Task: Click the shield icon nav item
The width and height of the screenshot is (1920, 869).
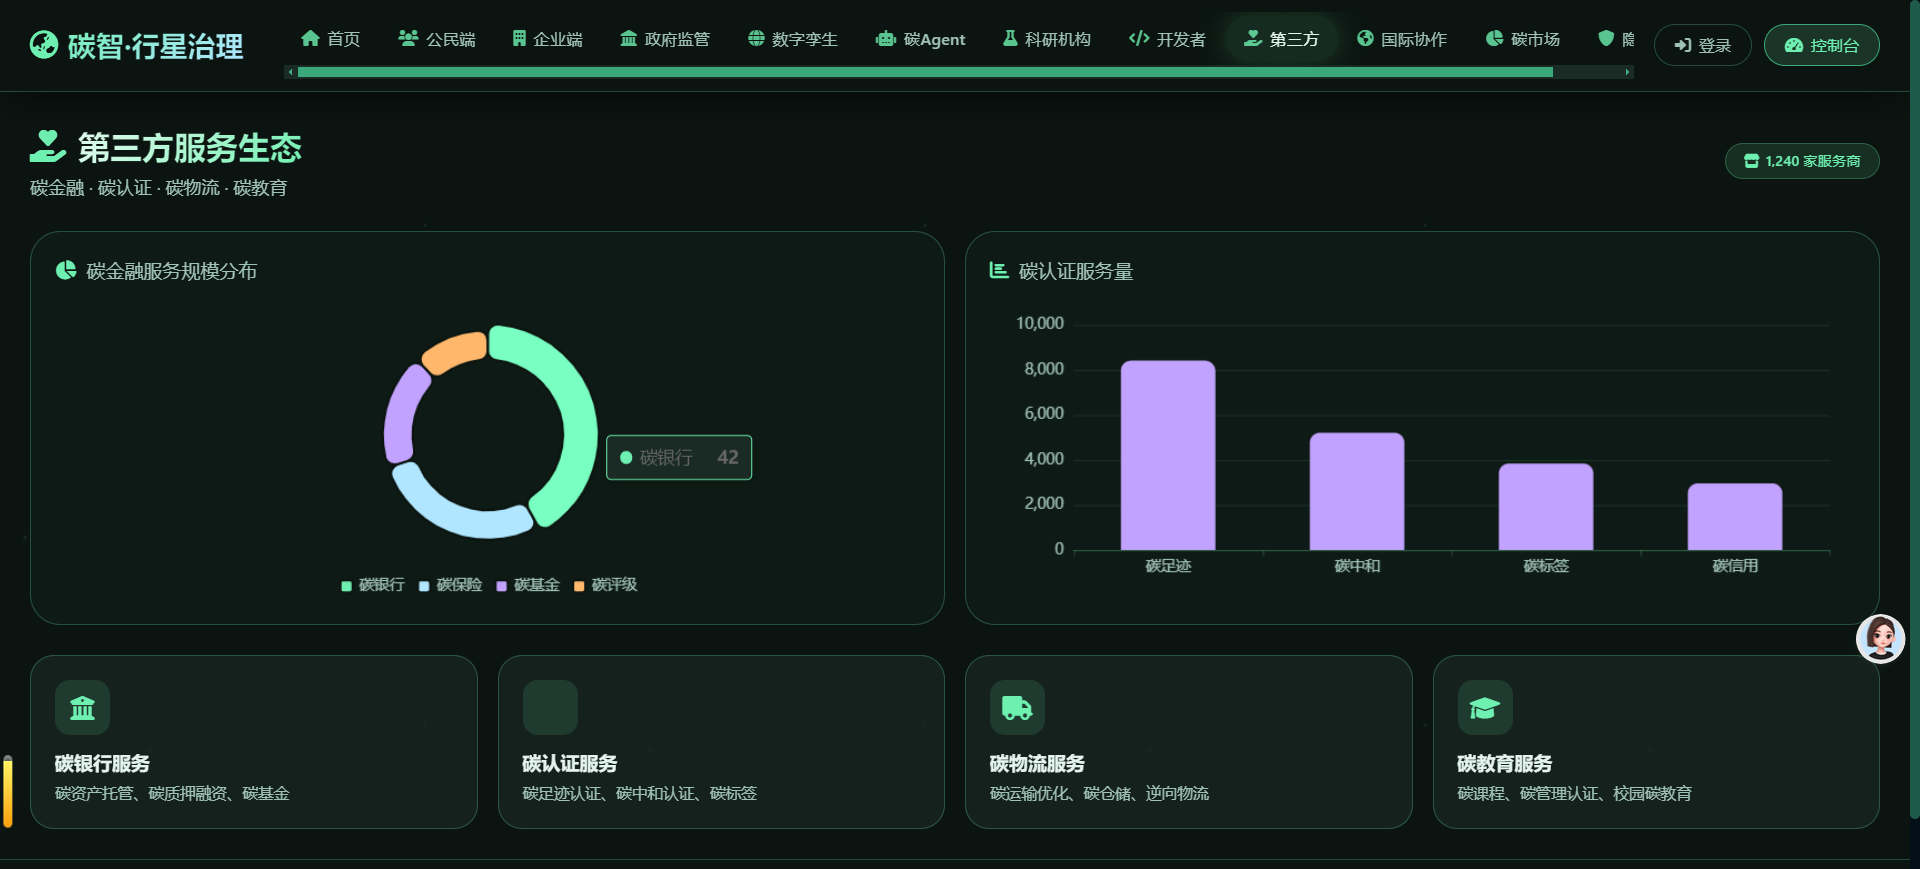Action: [x=1606, y=38]
